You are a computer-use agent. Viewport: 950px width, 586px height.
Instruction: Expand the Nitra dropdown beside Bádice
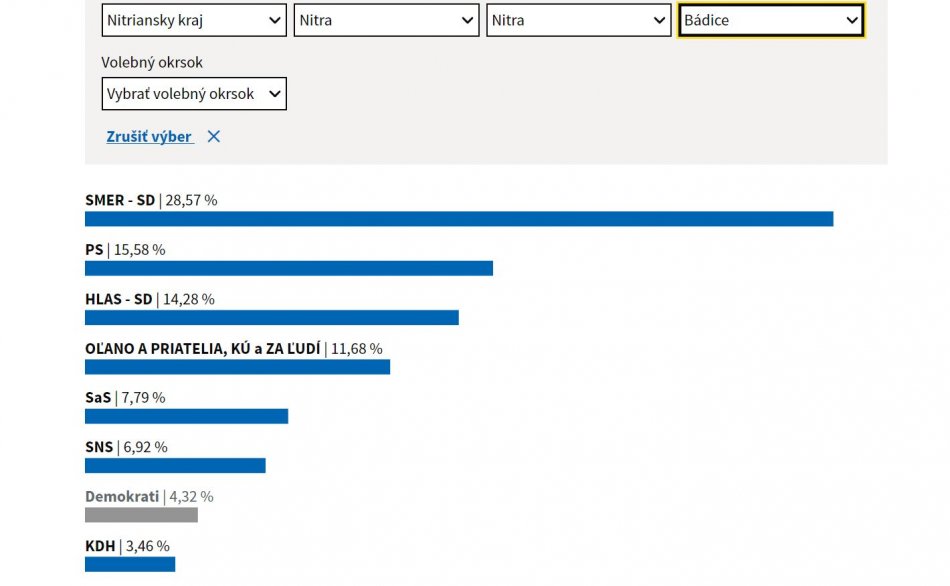tap(578, 20)
